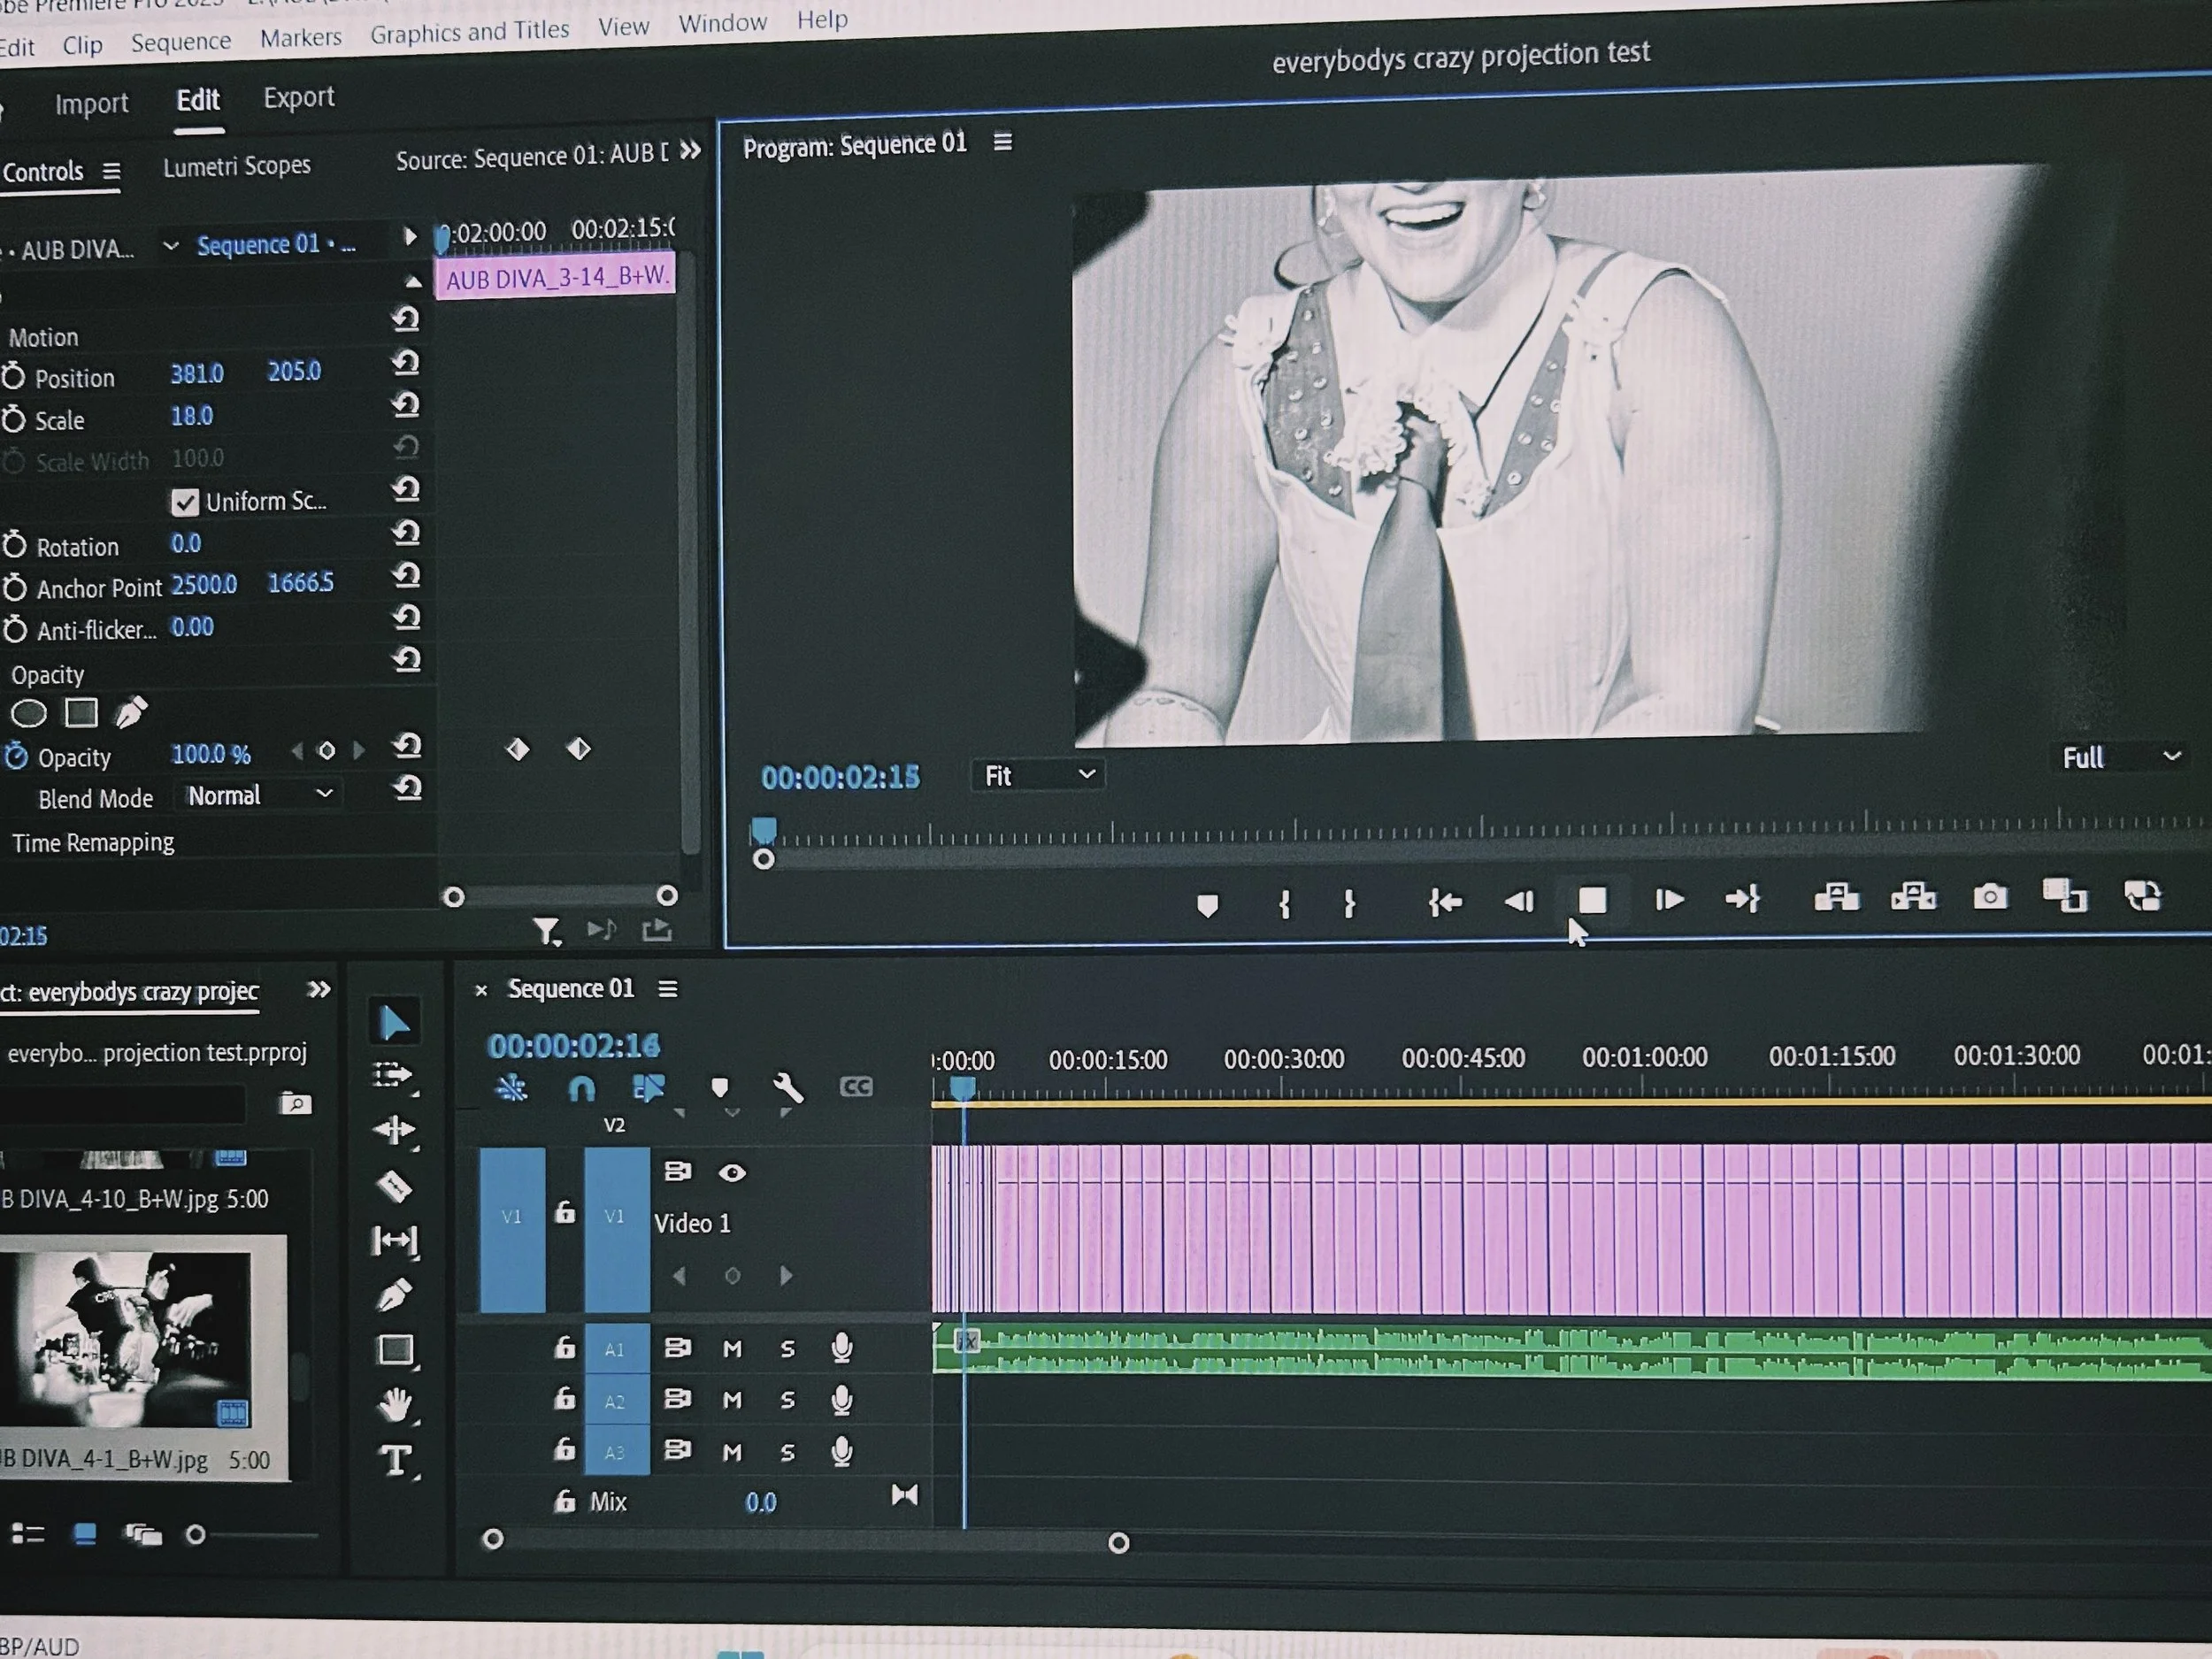Screen dimensions: 2212x1659
Task: Hide Video 1 track output eye
Action: click(732, 1173)
